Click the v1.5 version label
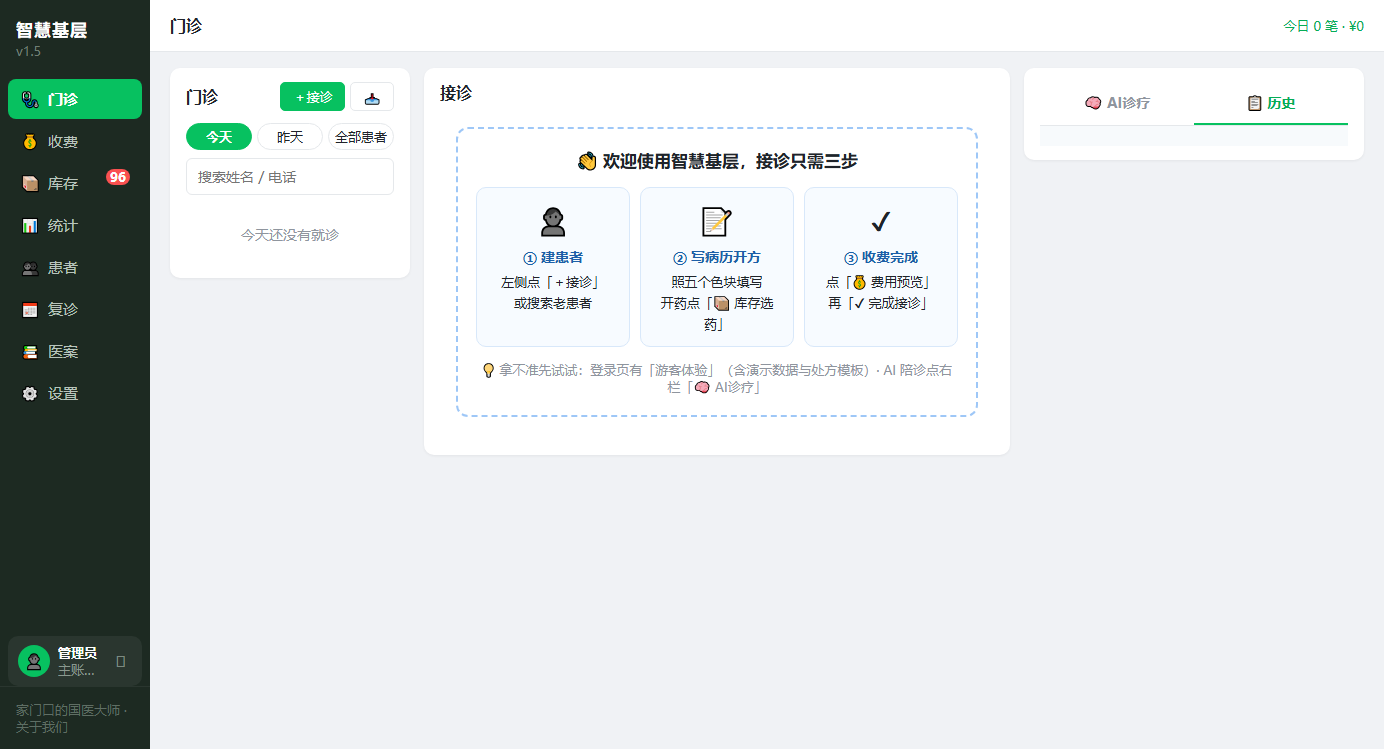 pos(28,51)
